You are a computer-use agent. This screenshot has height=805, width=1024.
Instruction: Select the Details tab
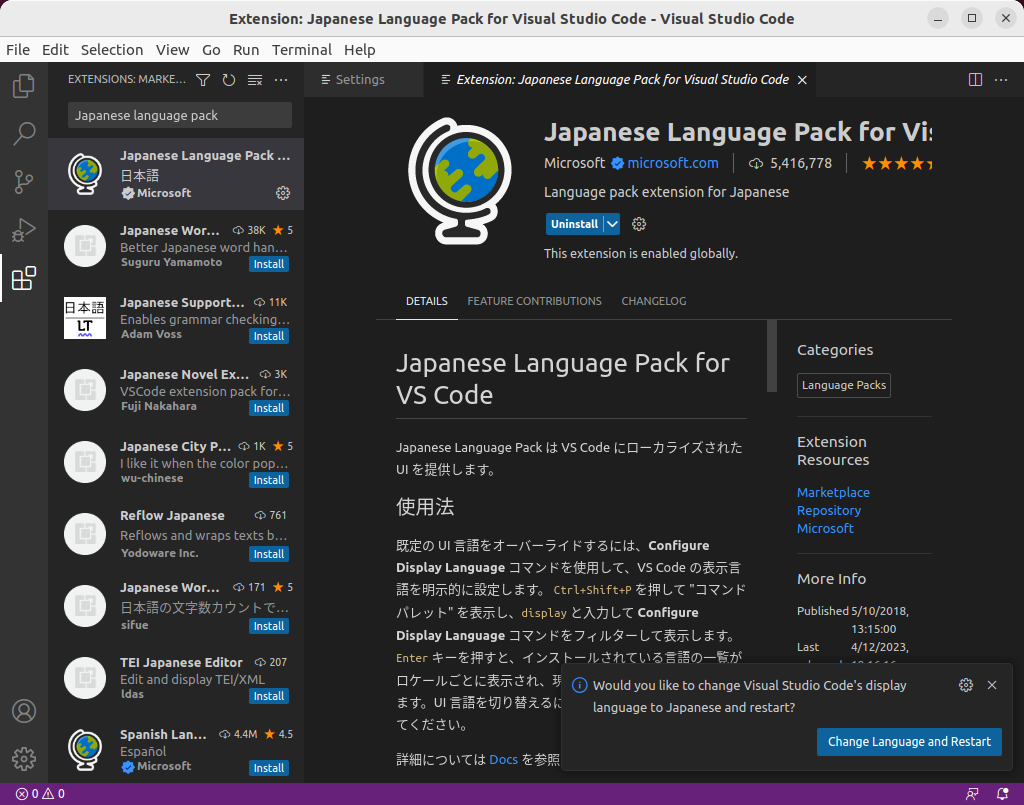(x=426, y=301)
